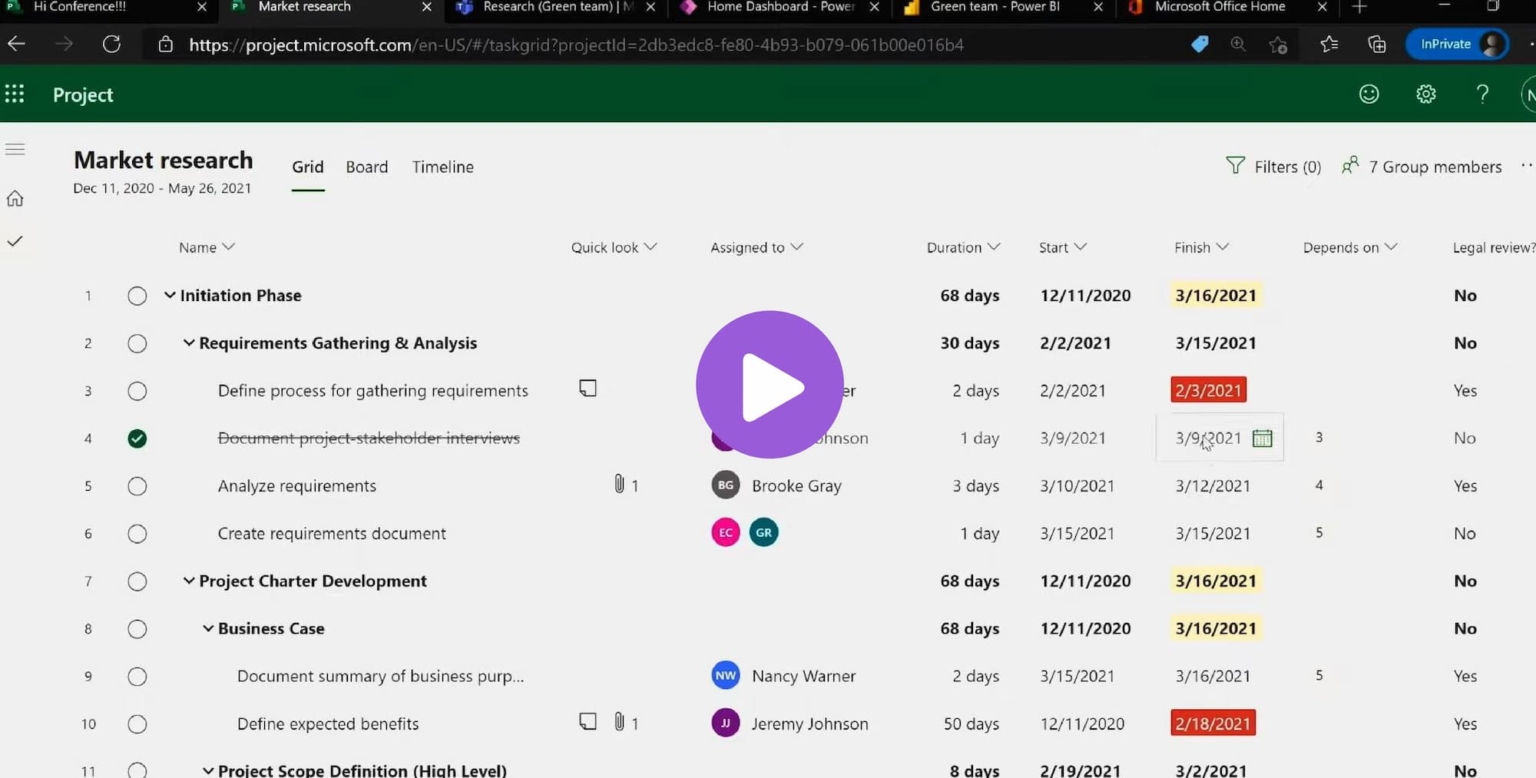Open the home icon in sidebar
Viewport: 1536px width, 778px height.
pos(15,198)
